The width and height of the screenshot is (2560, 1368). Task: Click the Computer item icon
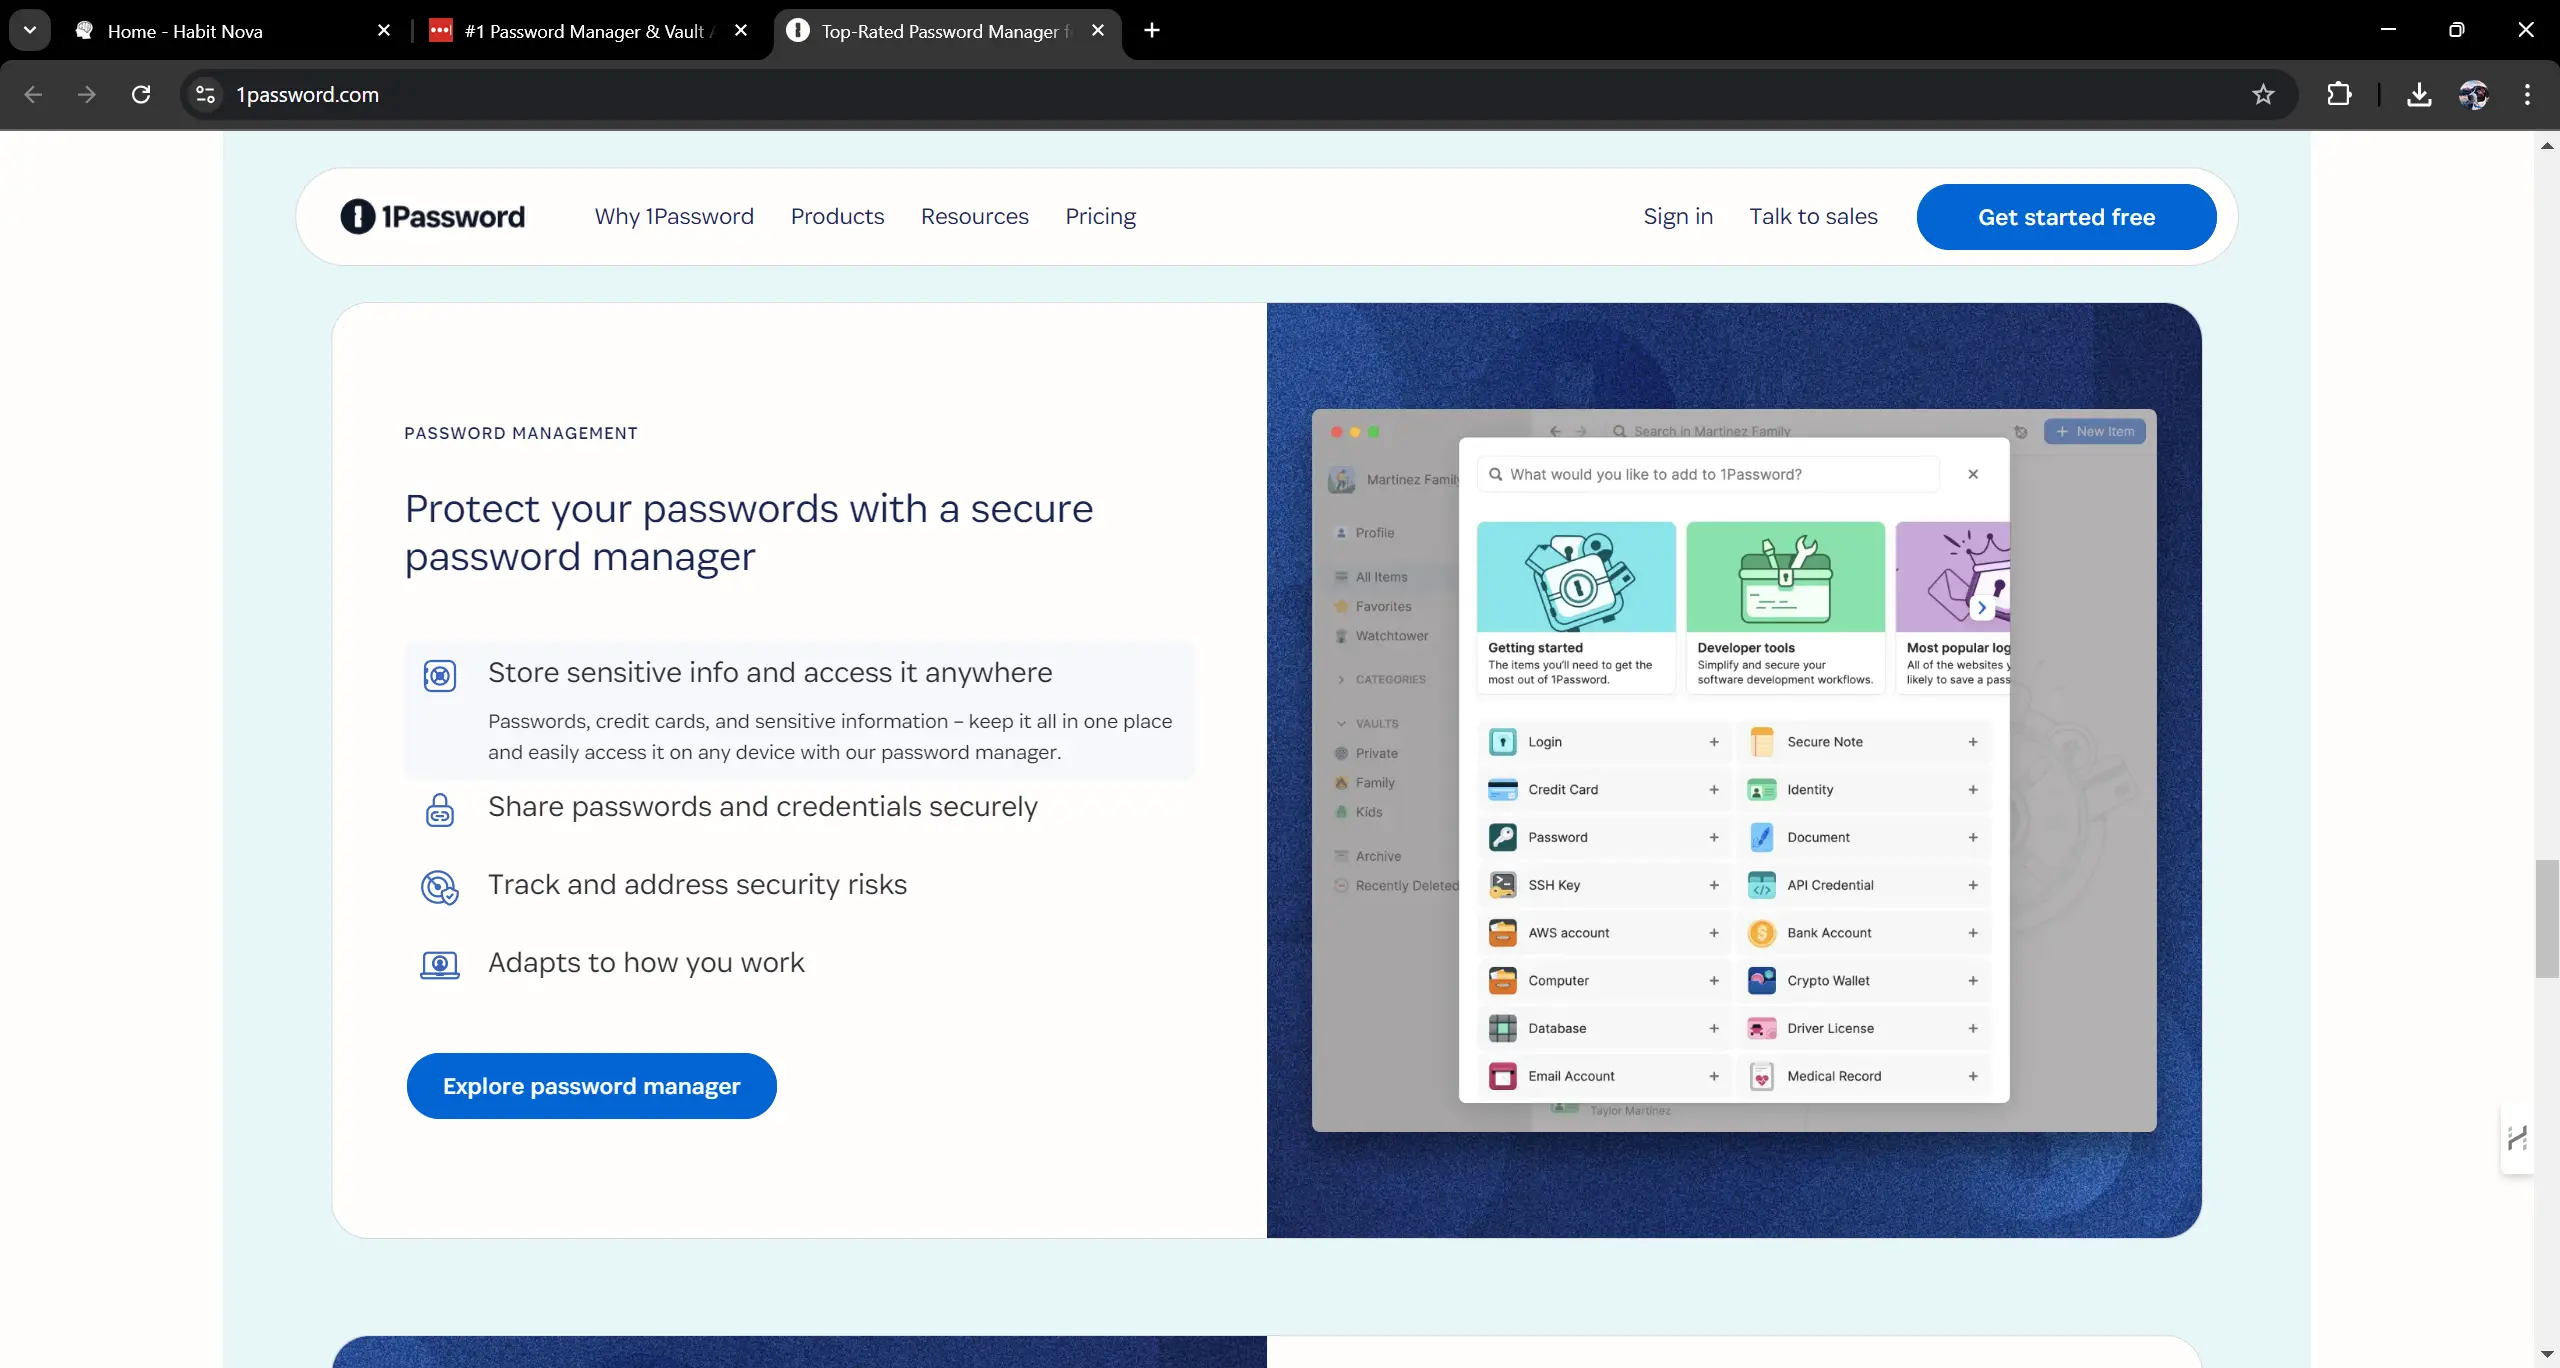[1502, 981]
